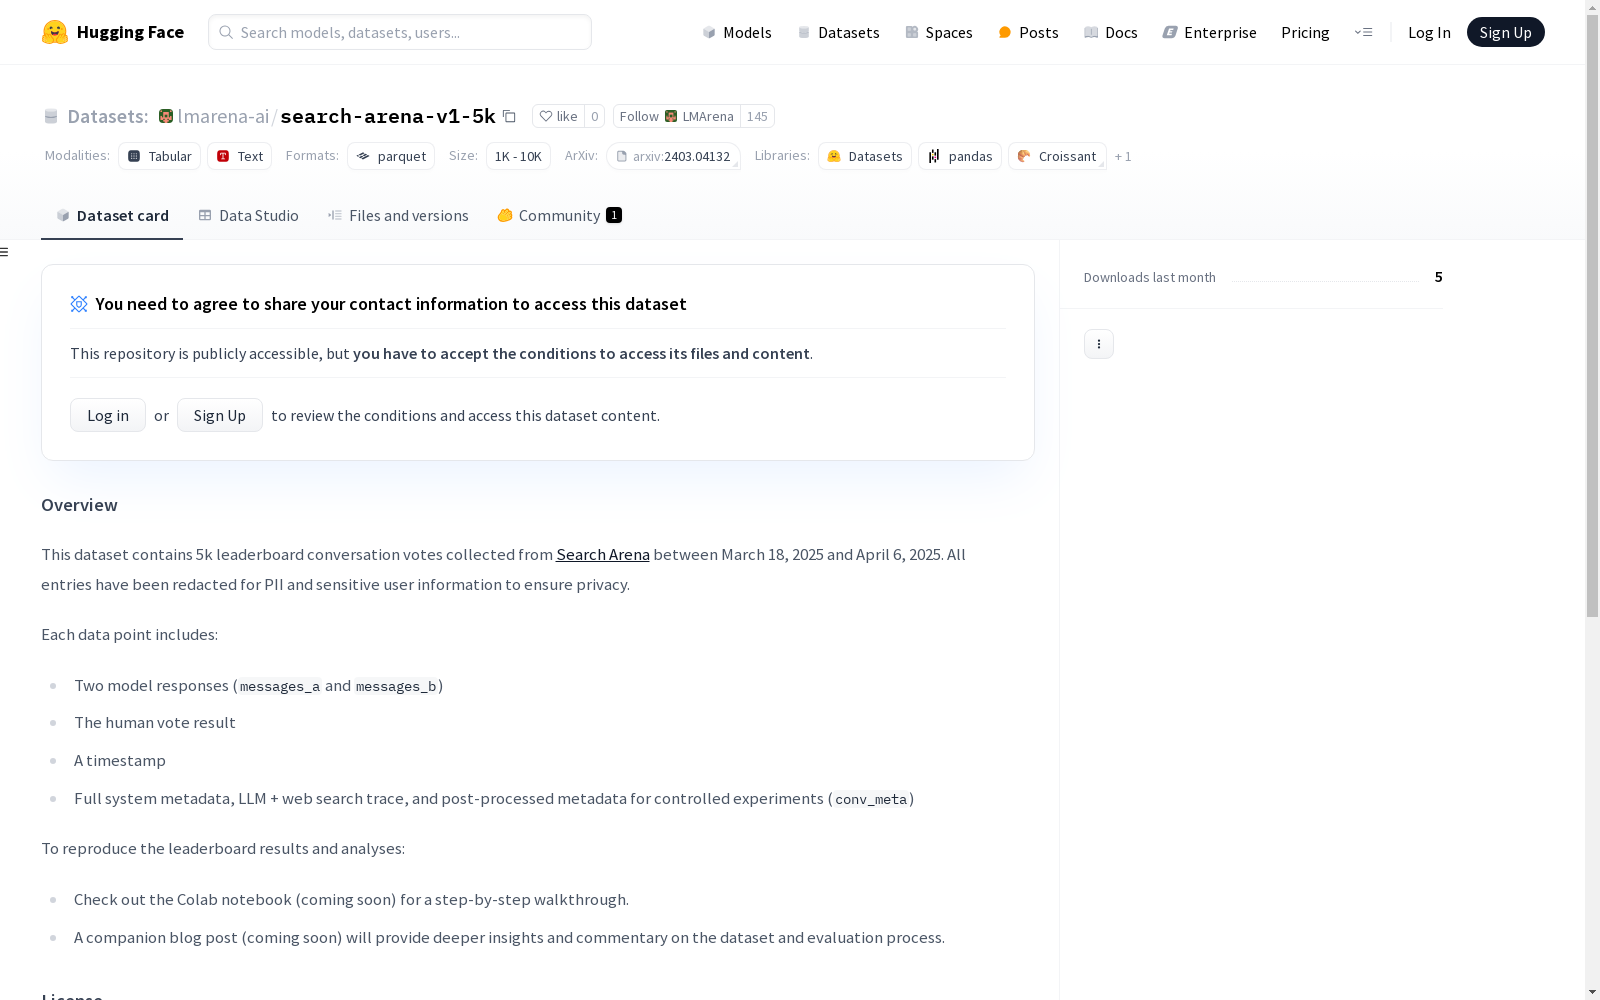Expand the more-navigation menu icon

(1363, 32)
